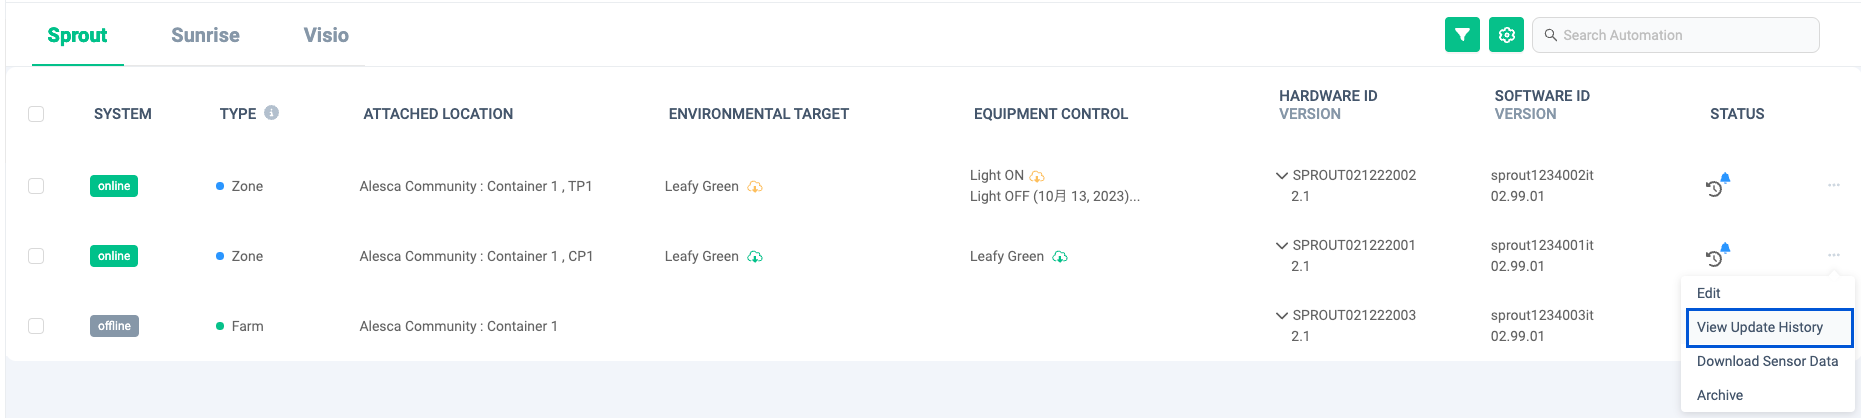The height and width of the screenshot is (418, 1861).
Task: Click the Search Automation input field
Action: 1676,35
